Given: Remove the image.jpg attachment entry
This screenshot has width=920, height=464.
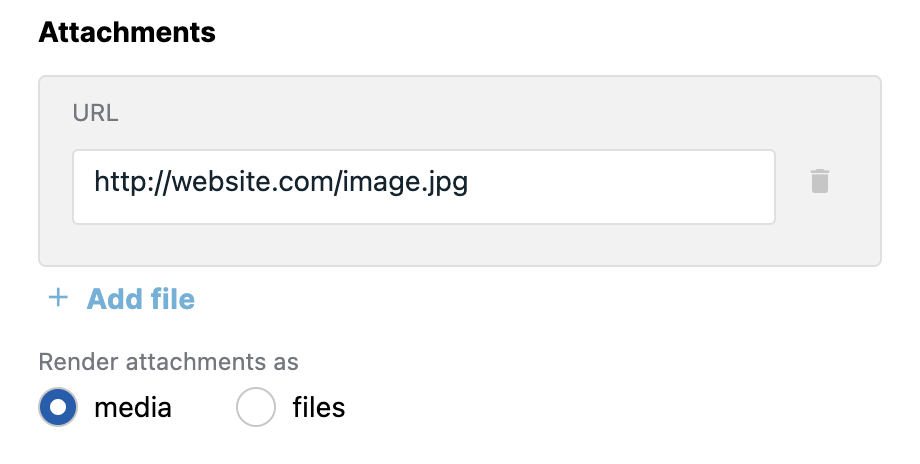Looking at the screenshot, I should 820,181.
